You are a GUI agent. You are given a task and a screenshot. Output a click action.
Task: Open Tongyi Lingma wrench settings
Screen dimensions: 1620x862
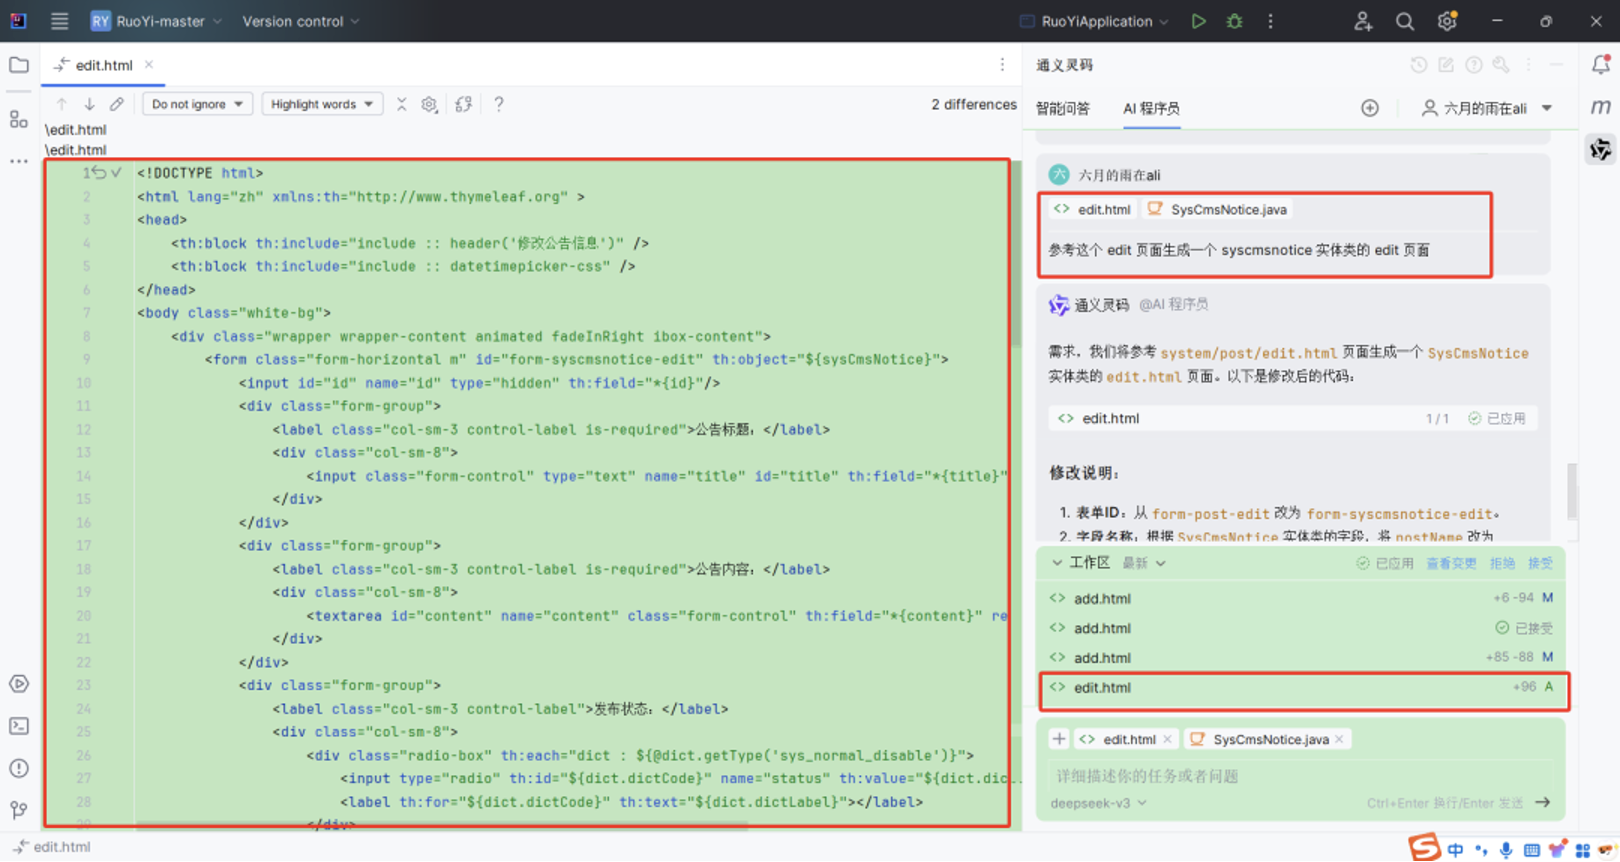coord(1501,65)
